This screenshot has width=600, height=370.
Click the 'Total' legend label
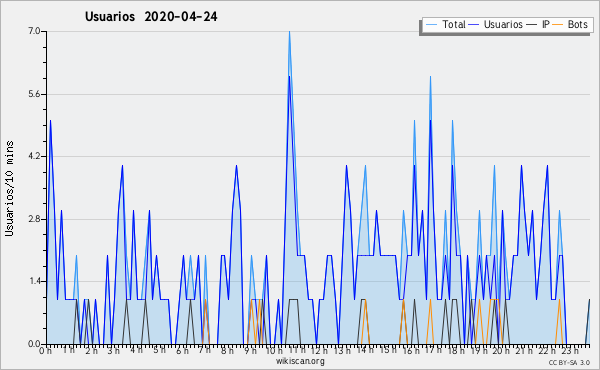pos(454,24)
